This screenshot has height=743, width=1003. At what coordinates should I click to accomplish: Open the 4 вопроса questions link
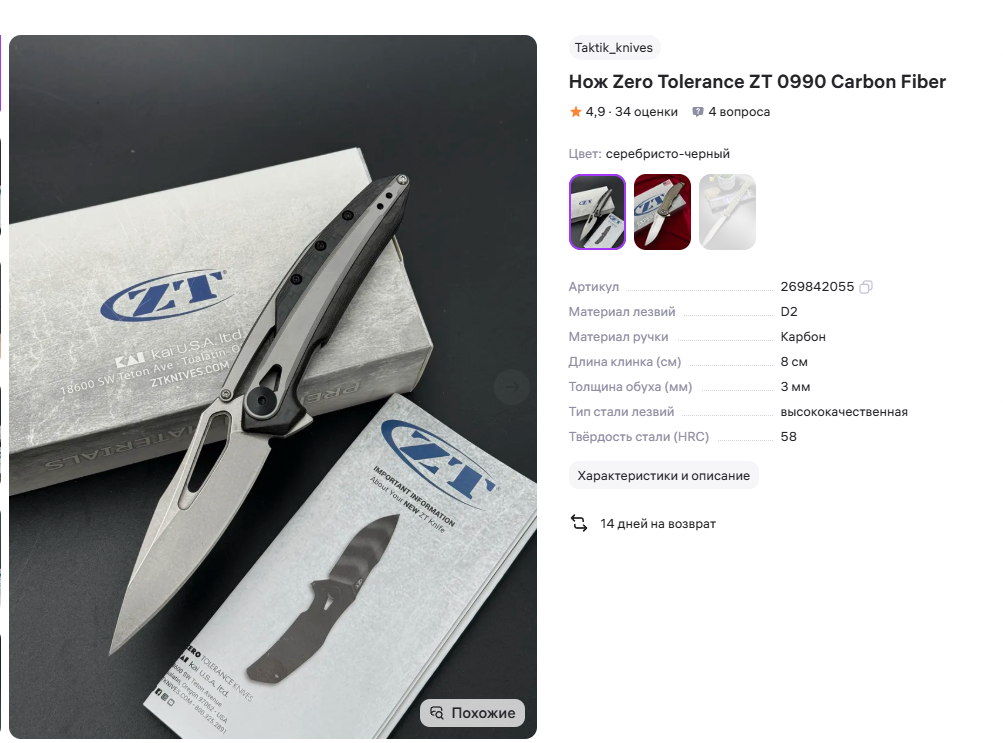point(739,112)
